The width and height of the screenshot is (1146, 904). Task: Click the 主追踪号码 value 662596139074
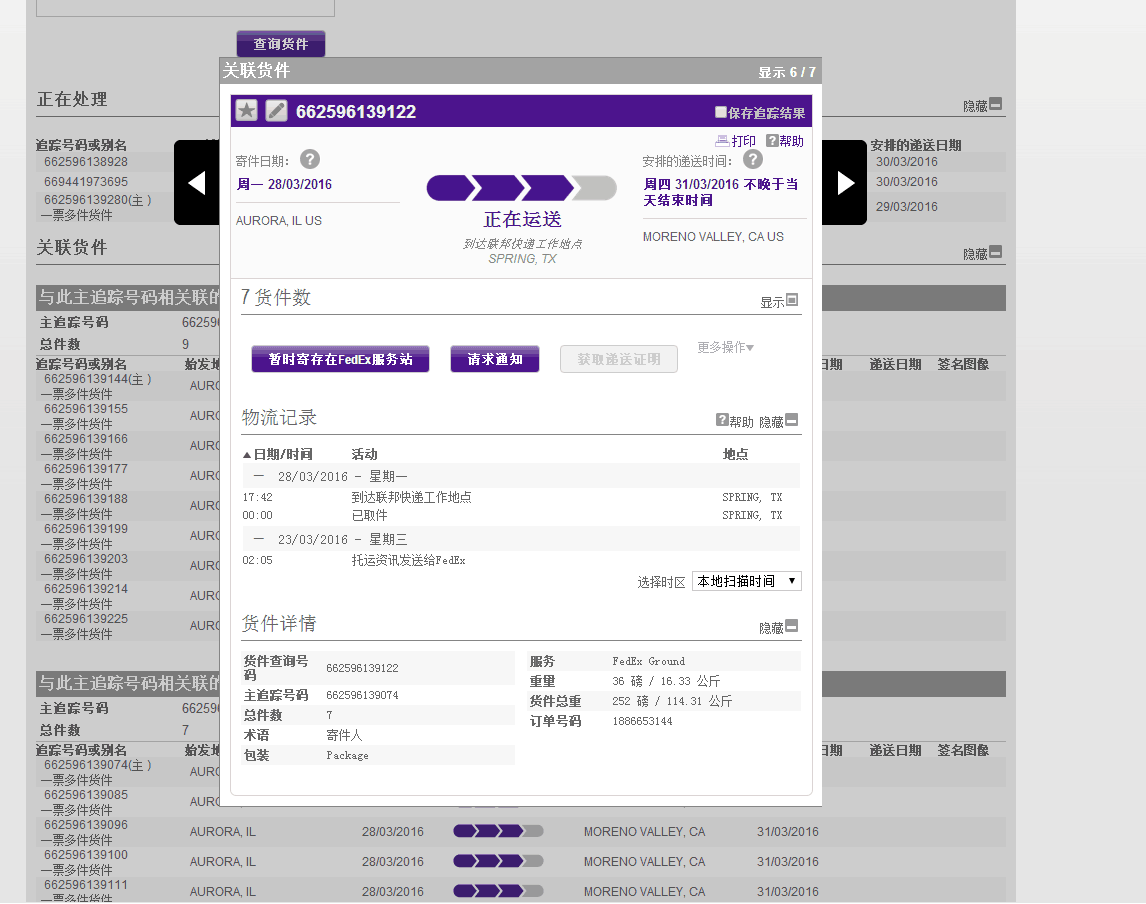(362, 695)
